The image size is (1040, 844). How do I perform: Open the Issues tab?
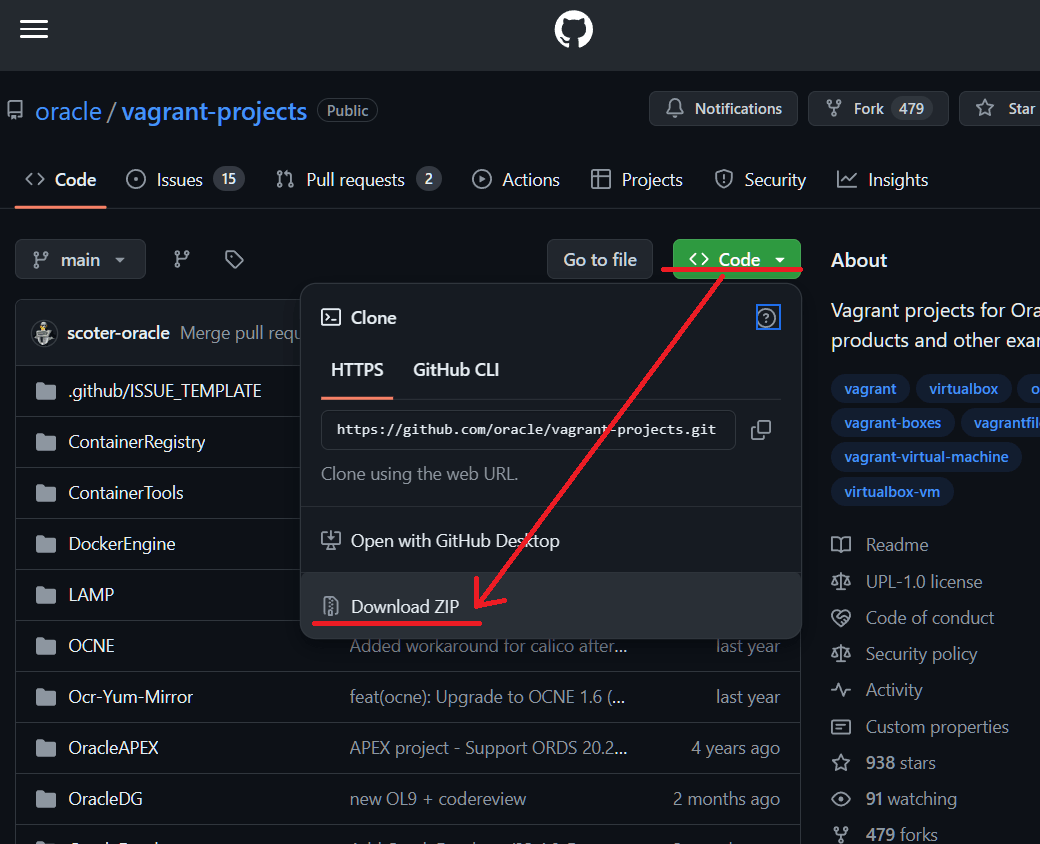coord(185,180)
